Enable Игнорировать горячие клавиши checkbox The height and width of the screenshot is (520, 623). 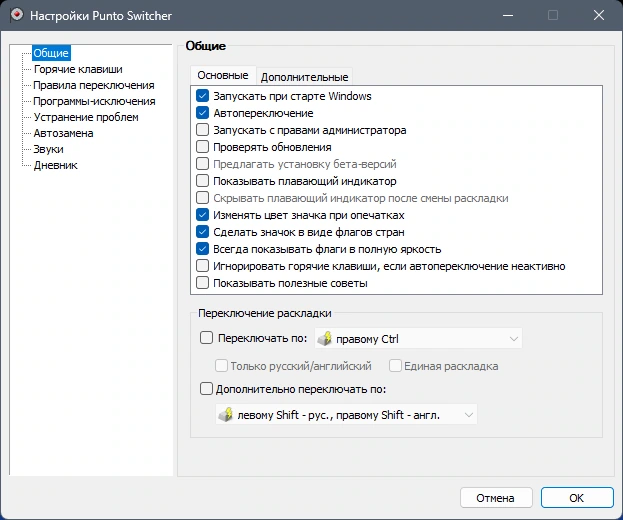[202, 265]
